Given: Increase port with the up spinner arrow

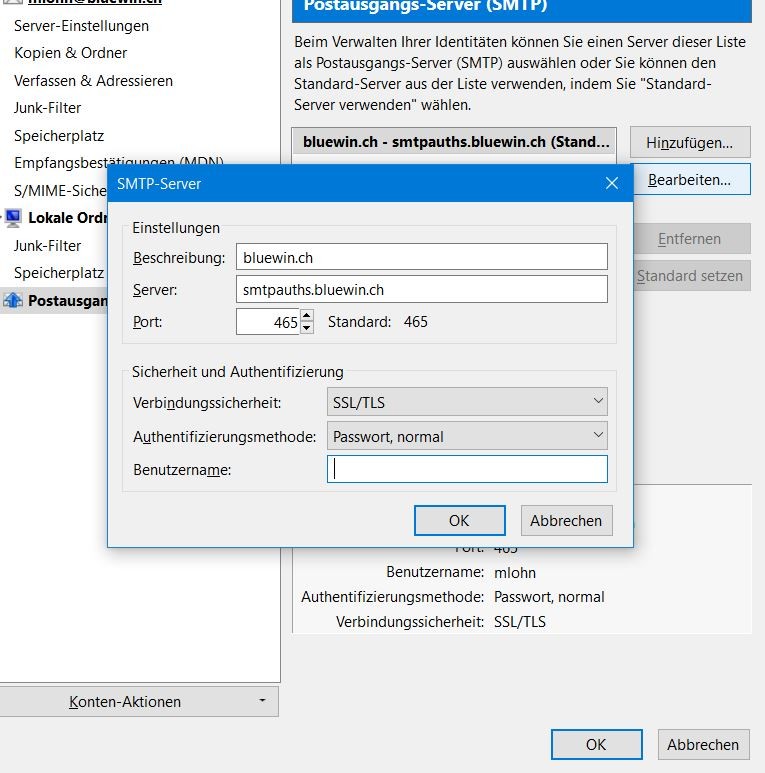Looking at the screenshot, I should [x=307, y=315].
